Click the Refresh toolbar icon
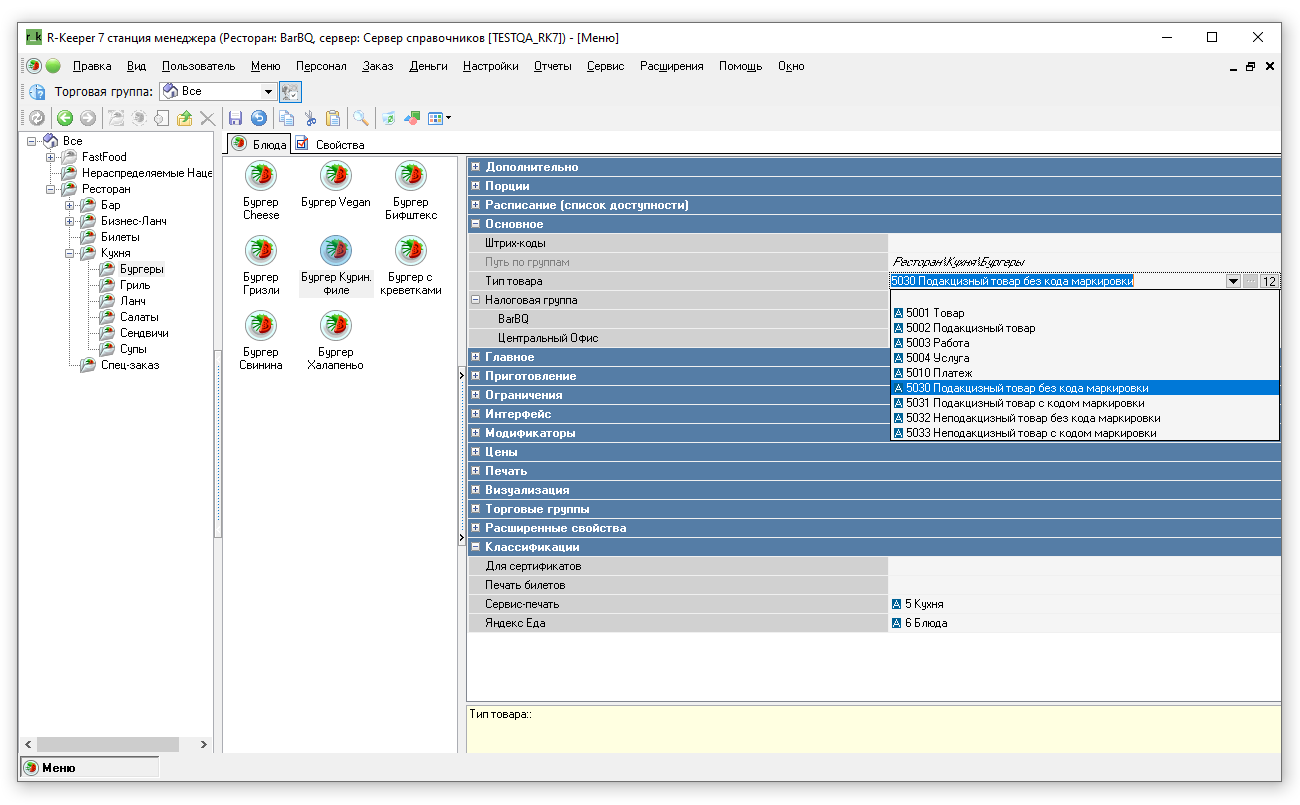 point(36,118)
